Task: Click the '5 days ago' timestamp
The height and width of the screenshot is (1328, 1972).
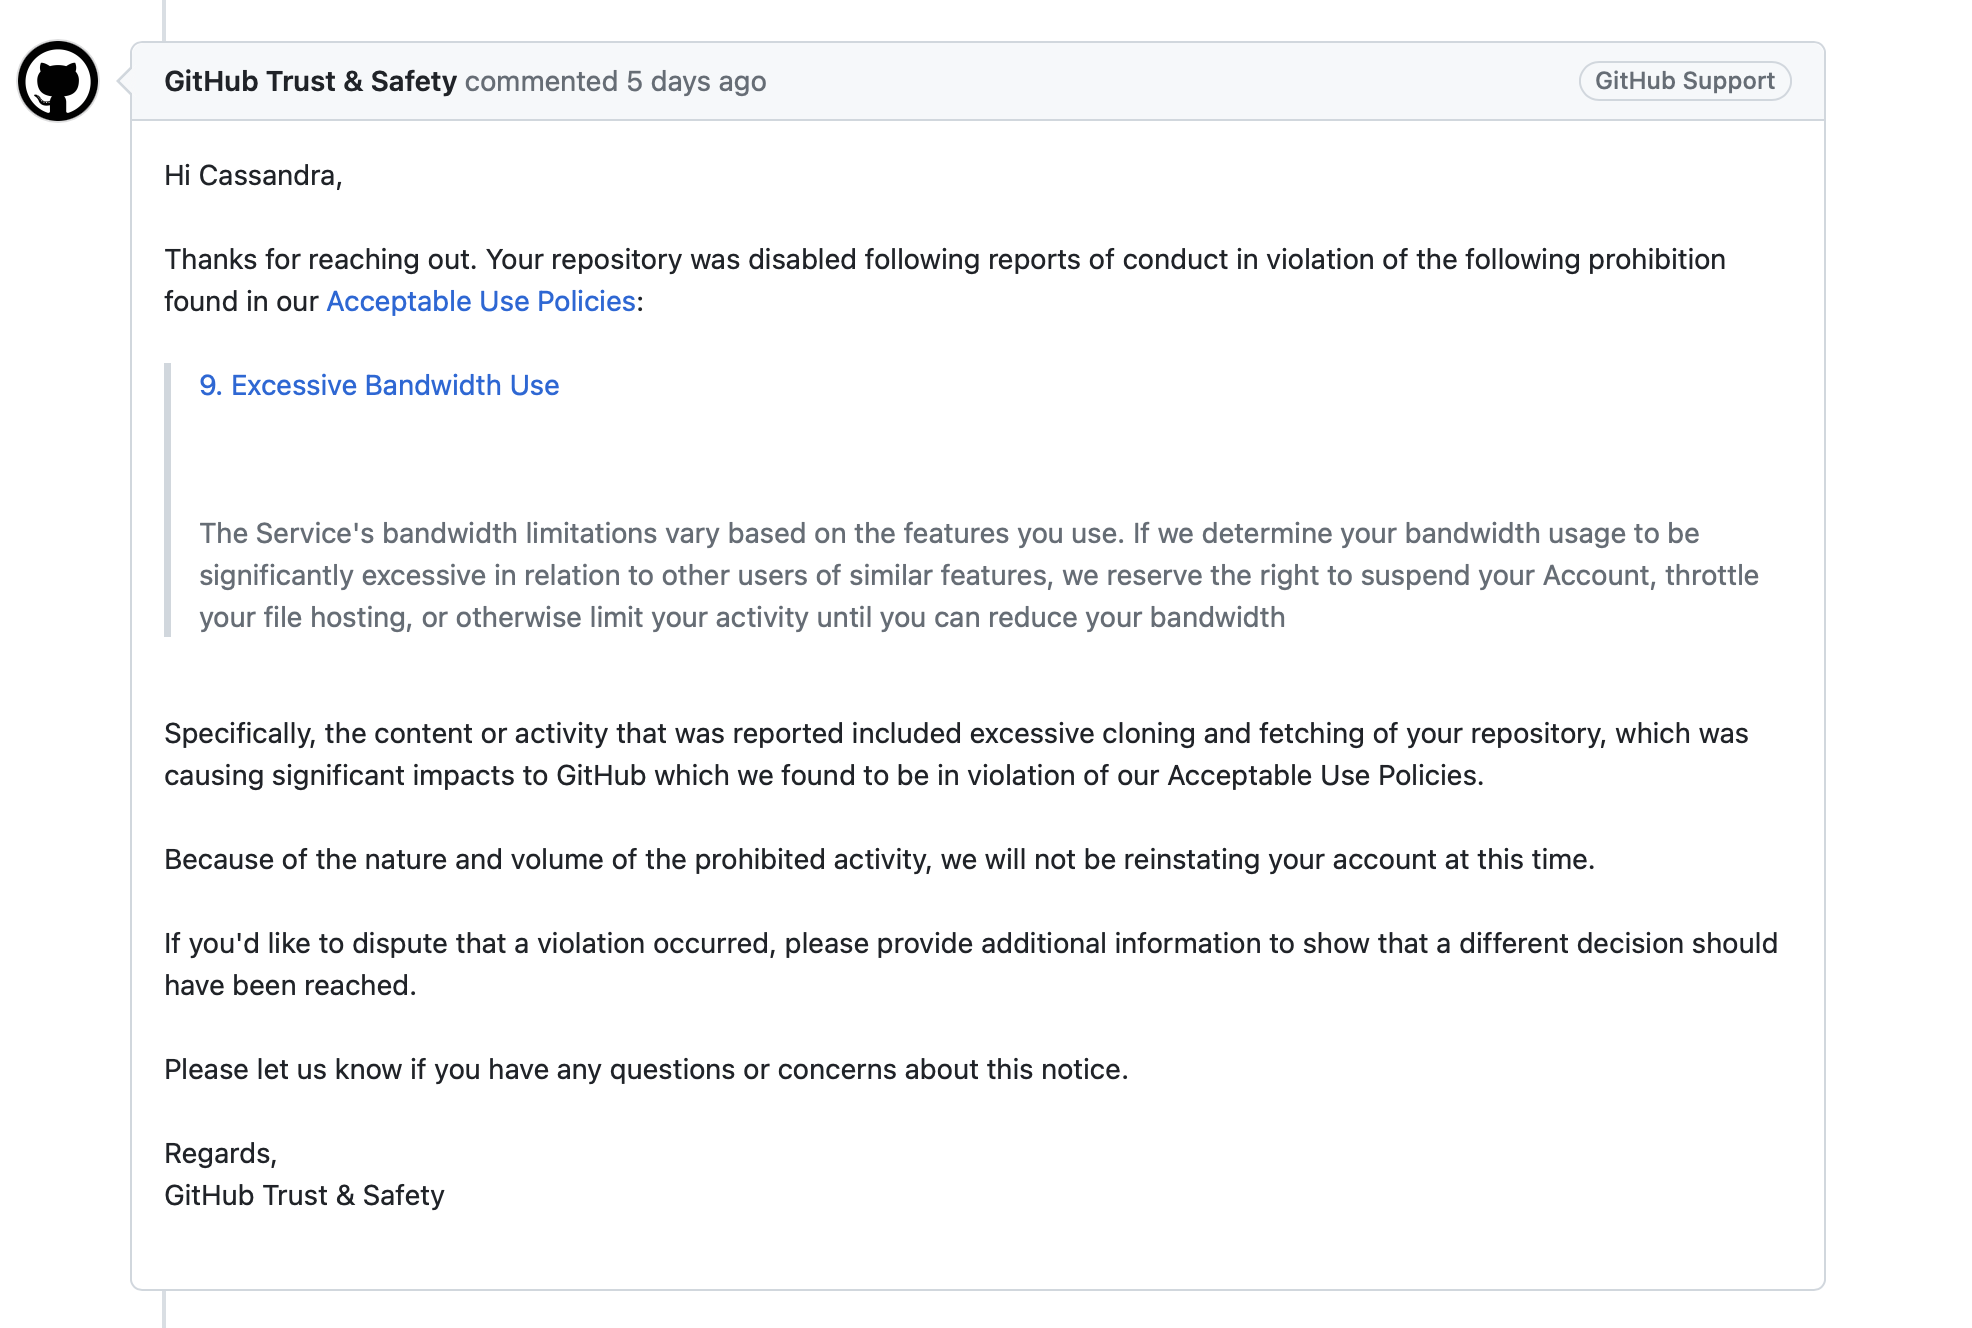Action: 696,81
